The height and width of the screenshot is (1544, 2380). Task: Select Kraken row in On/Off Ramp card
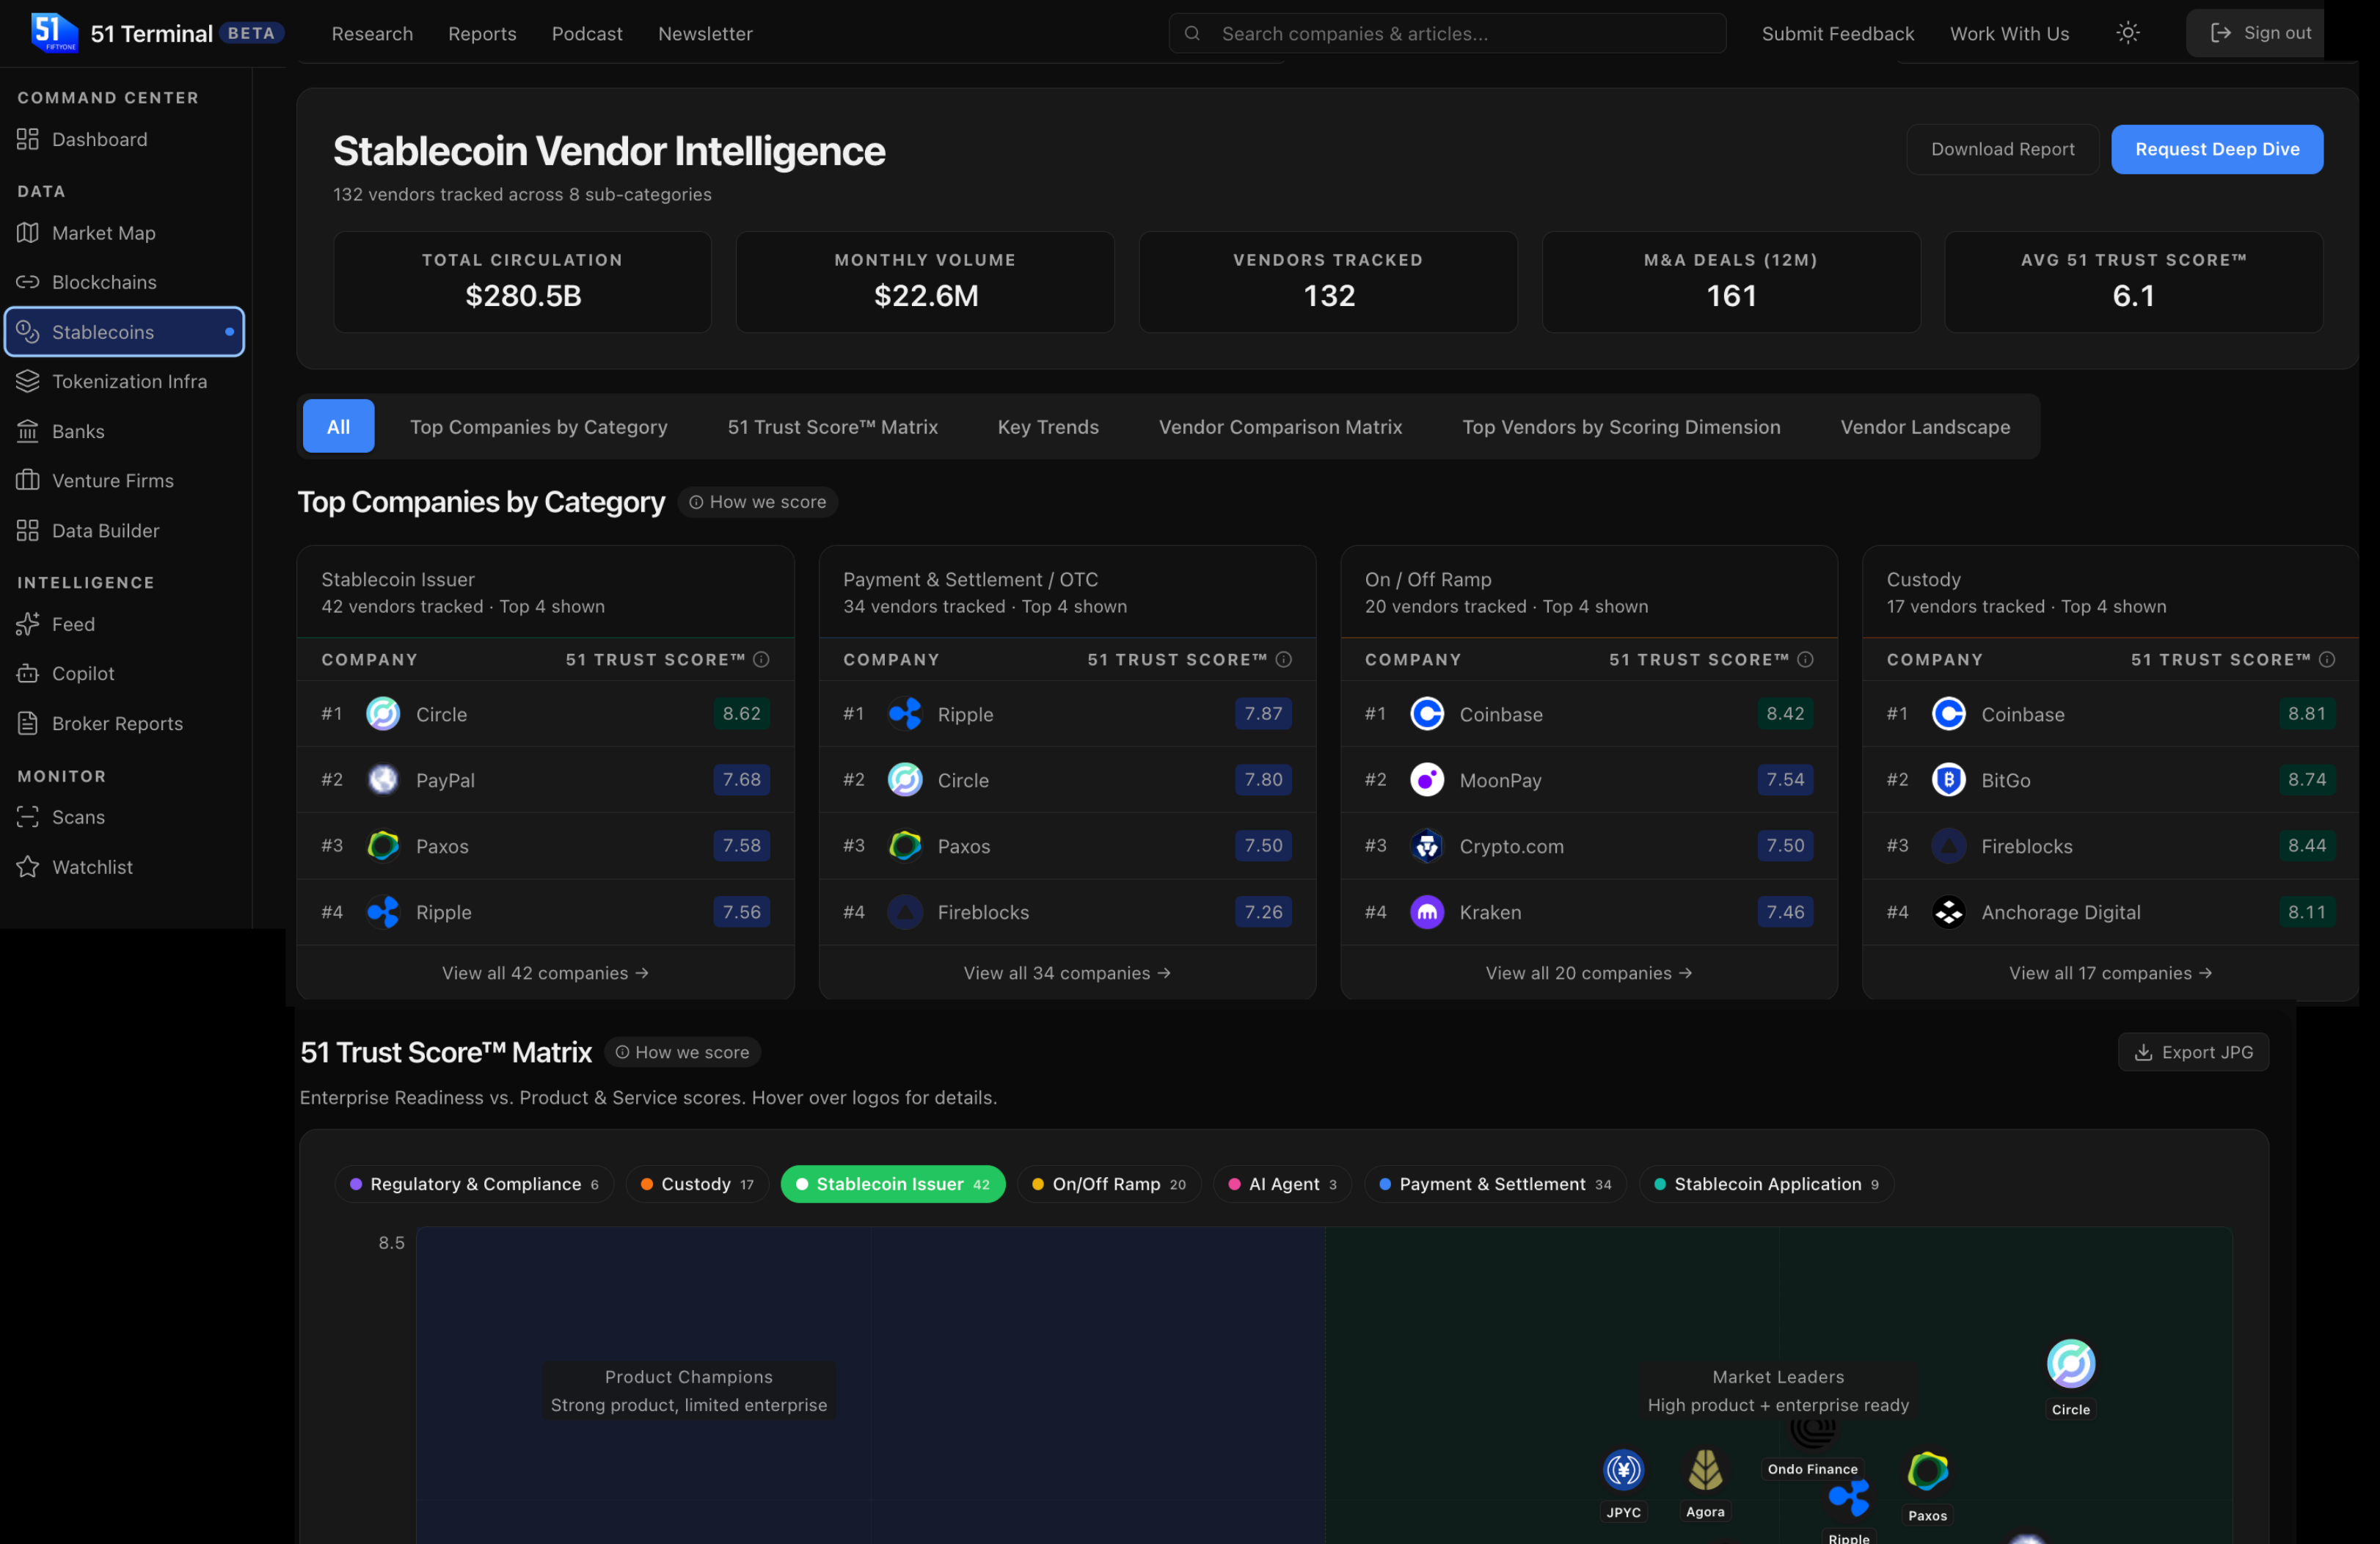tap(1589, 912)
